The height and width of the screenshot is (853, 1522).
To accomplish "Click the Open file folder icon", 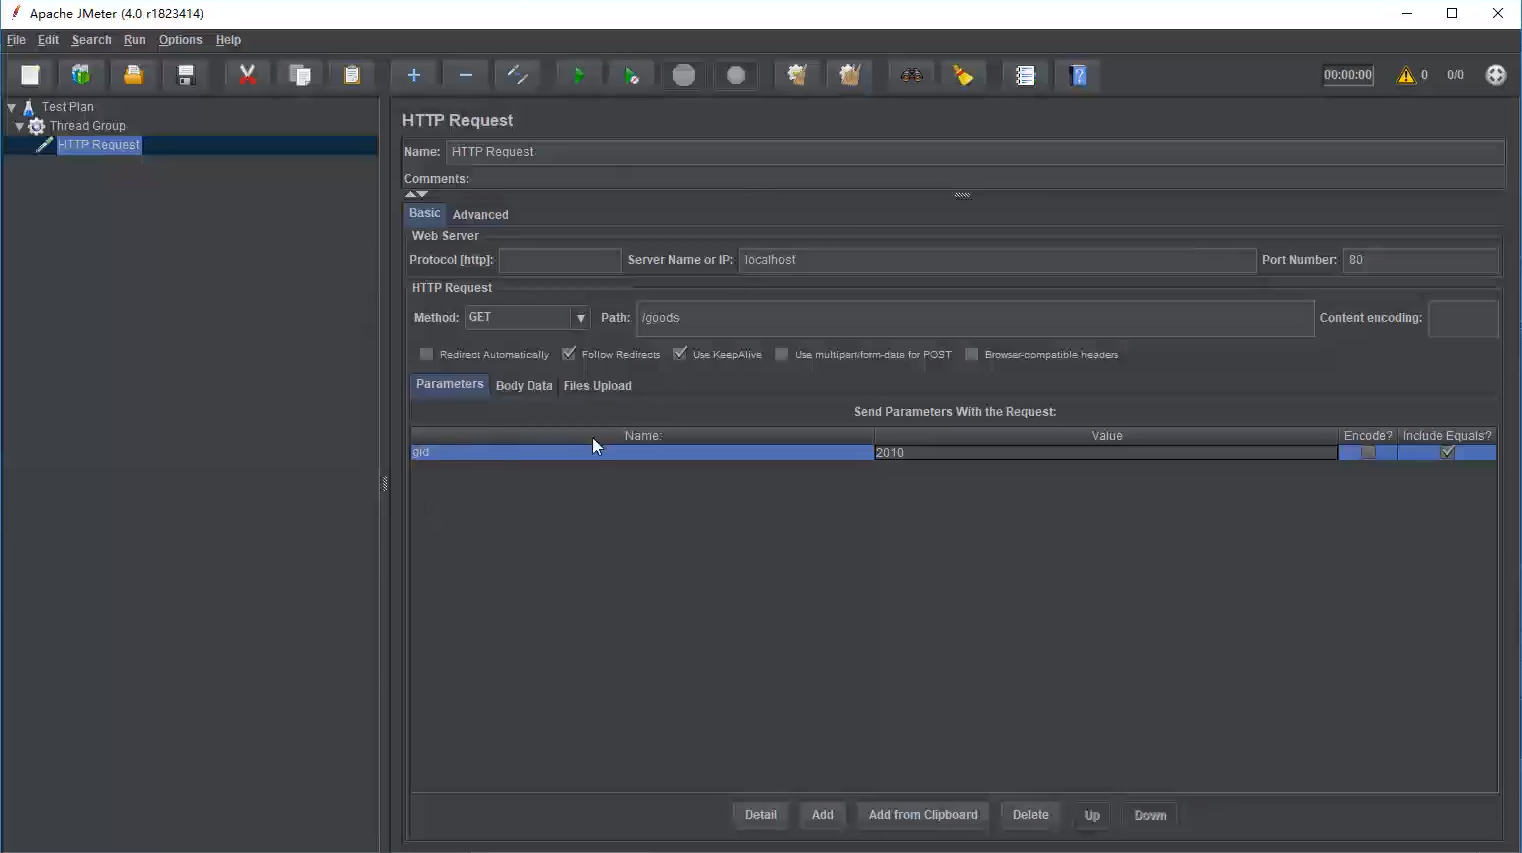I will coord(133,75).
